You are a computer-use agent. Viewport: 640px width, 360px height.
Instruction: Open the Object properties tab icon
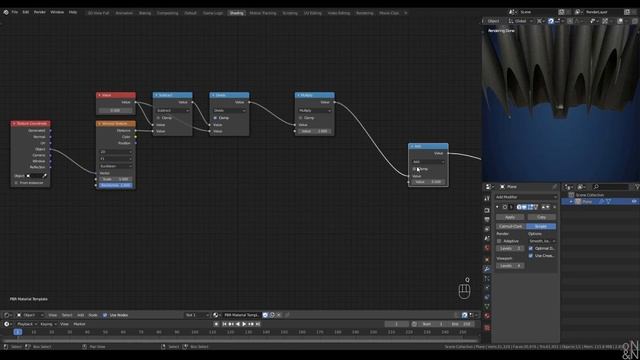click(x=487, y=260)
